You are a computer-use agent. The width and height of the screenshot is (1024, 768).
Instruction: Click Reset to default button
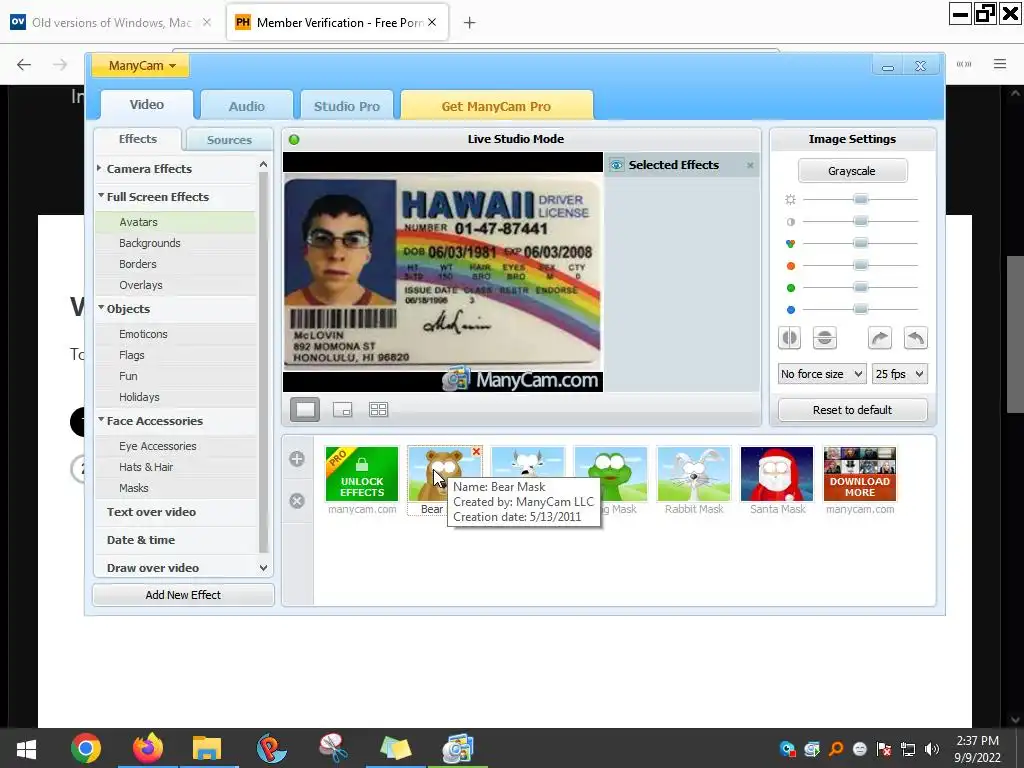pyautogui.click(x=852, y=410)
